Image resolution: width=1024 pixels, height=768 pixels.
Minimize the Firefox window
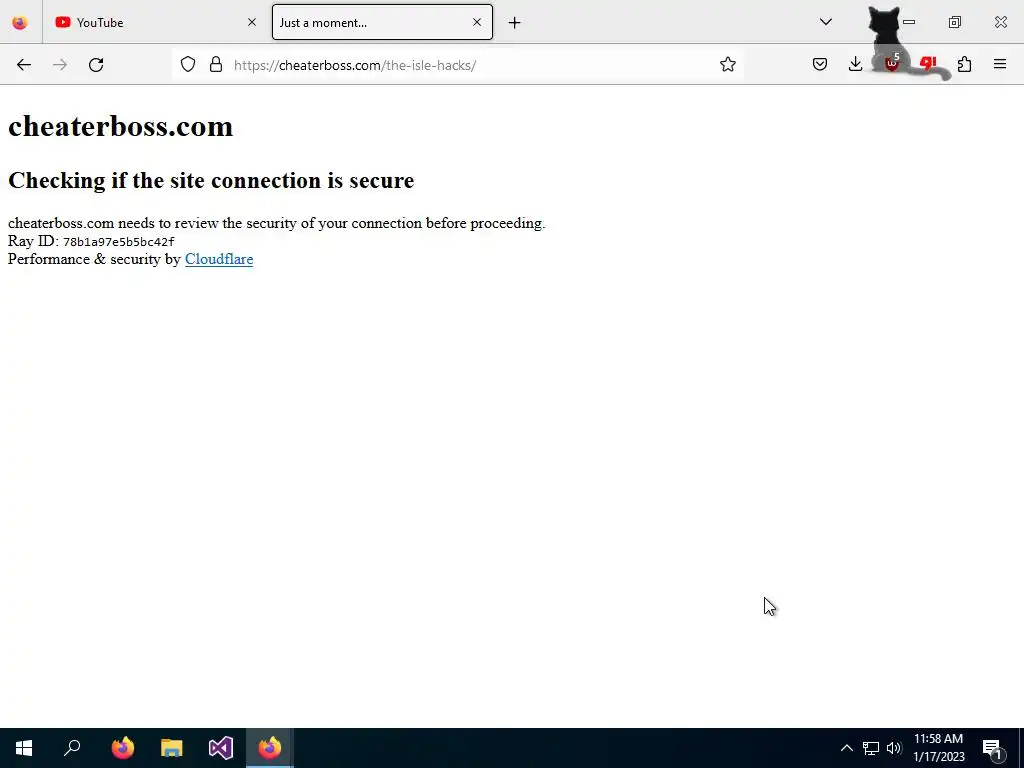point(909,22)
